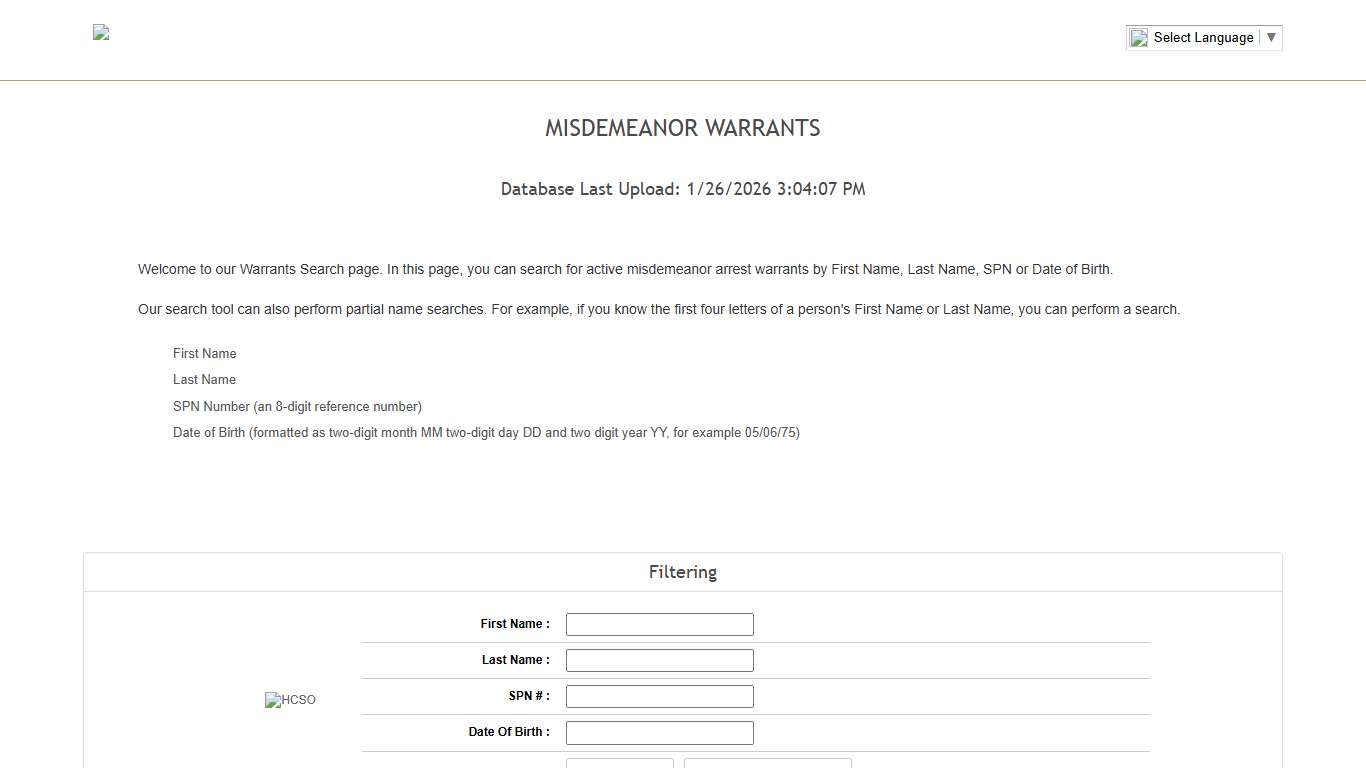Screen dimensions: 1366x768
Task: Click the Database Last Upload timestamp text
Action: [x=683, y=189]
